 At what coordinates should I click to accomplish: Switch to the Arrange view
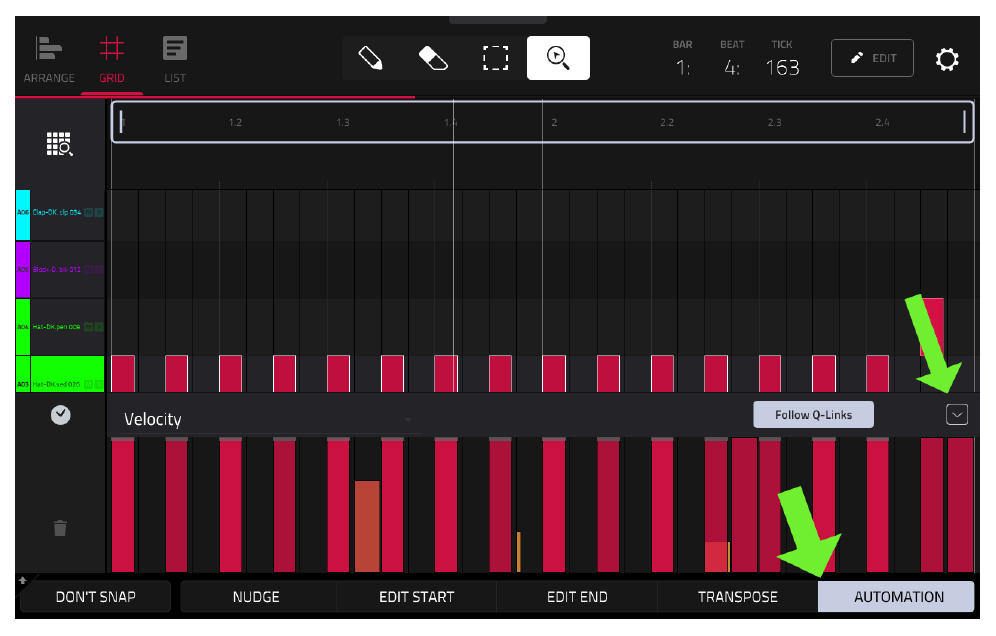point(49,59)
